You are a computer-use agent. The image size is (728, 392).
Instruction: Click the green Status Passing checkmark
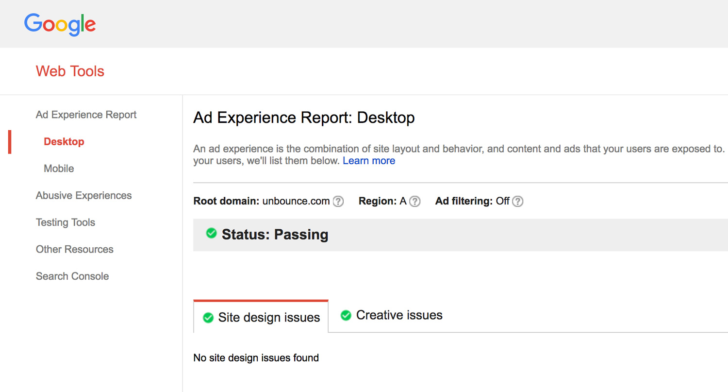click(211, 233)
